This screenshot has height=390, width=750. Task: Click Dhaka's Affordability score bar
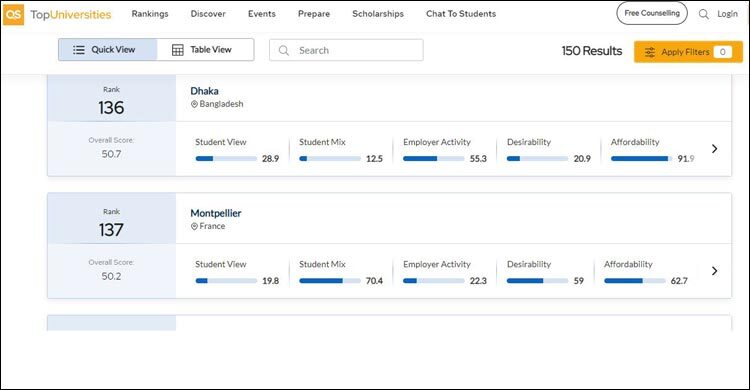pyautogui.click(x=641, y=158)
